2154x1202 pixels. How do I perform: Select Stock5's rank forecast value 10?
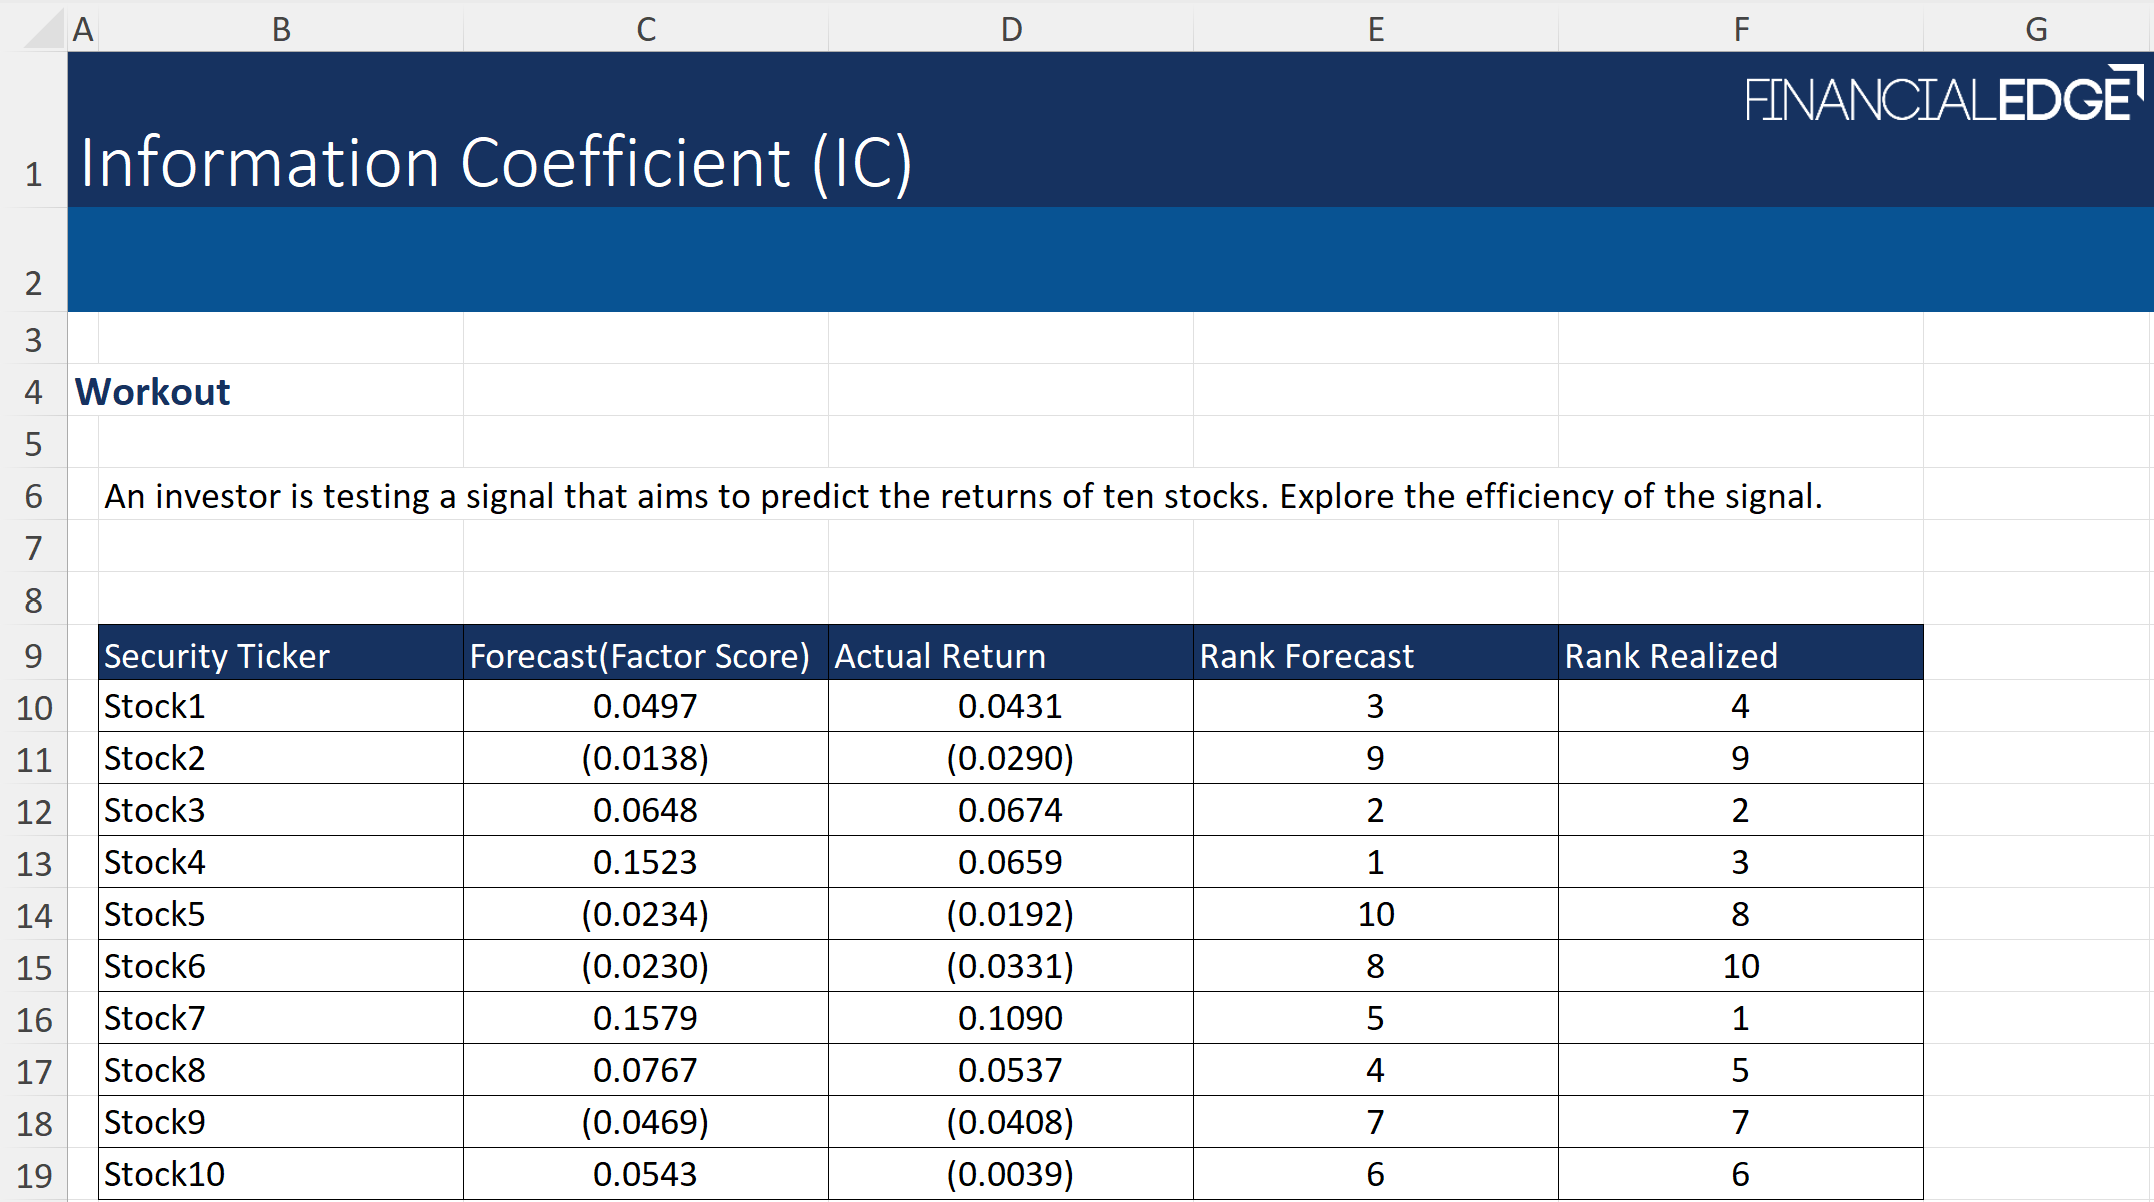pyautogui.click(x=1375, y=914)
